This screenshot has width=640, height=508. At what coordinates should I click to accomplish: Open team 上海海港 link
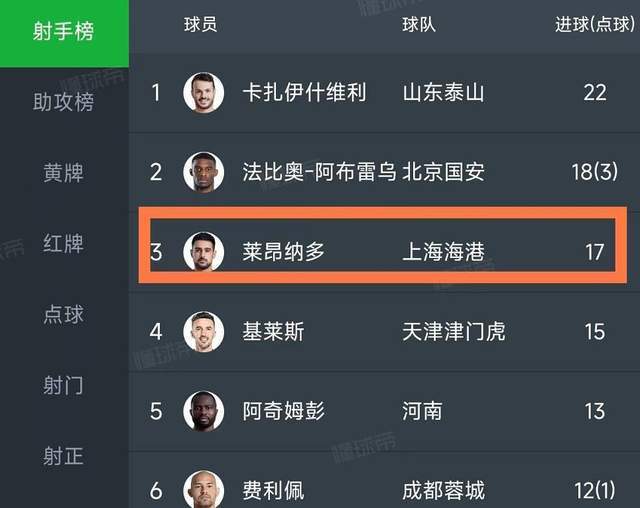pos(443,251)
